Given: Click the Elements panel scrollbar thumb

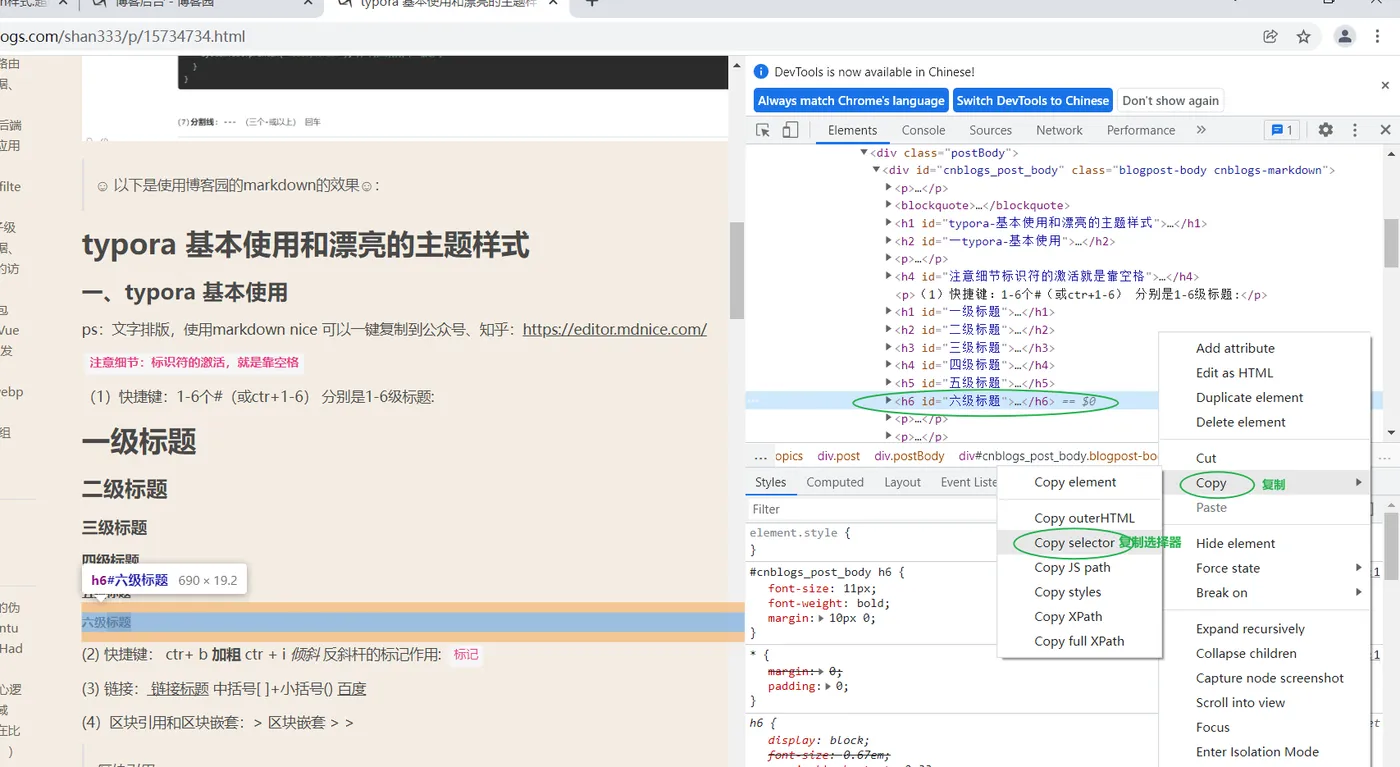Looking at the screenshot, I should [x=1391, y=243].
